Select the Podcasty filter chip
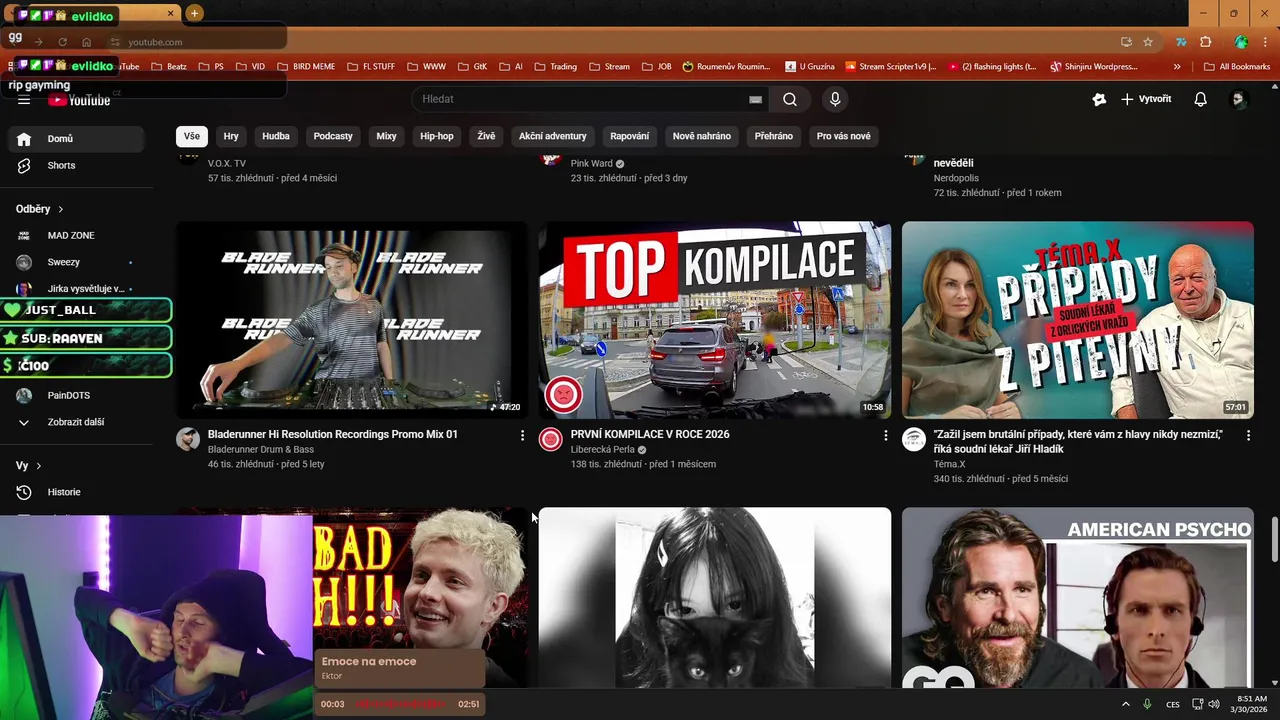 [333, 136]
